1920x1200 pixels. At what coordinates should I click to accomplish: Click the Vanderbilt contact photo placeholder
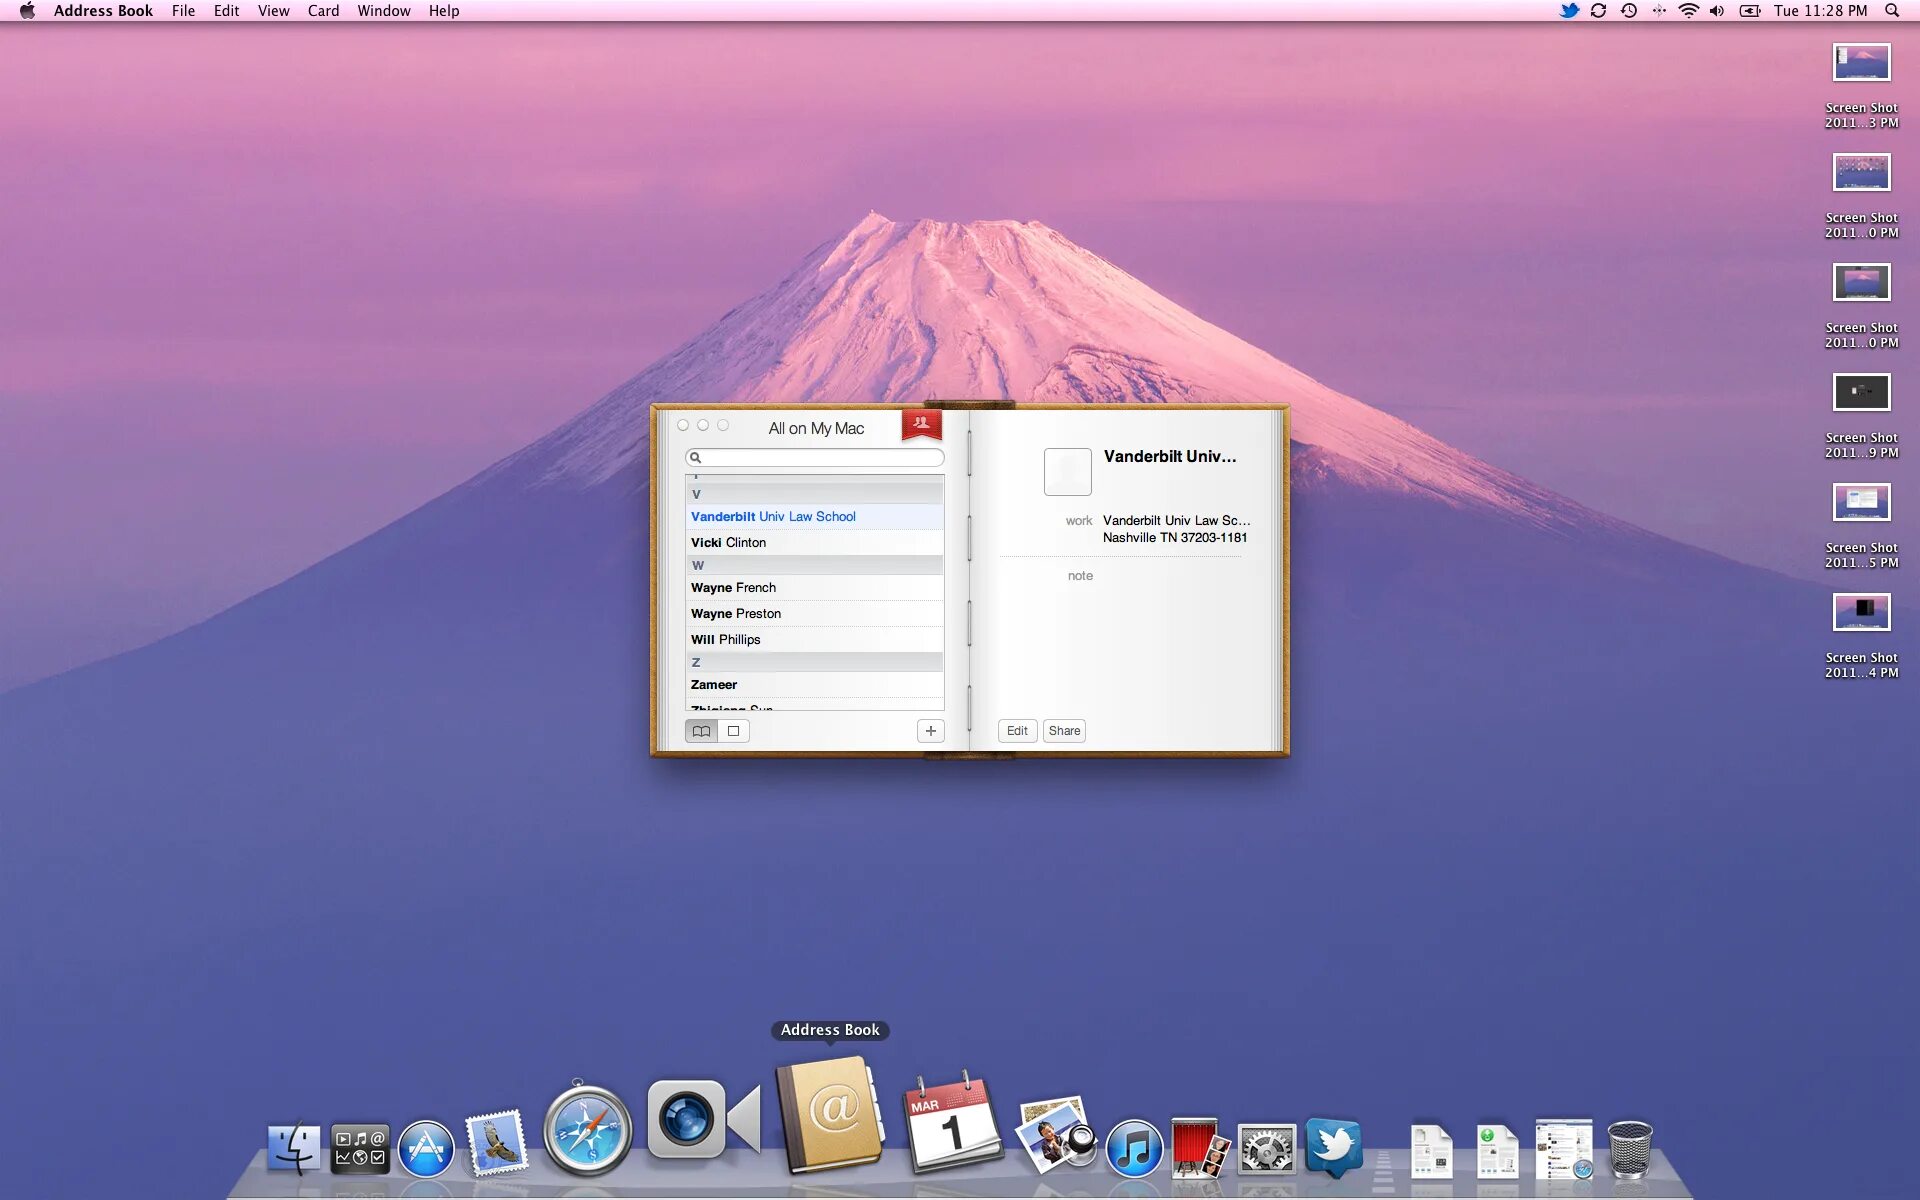[1067, 471]
